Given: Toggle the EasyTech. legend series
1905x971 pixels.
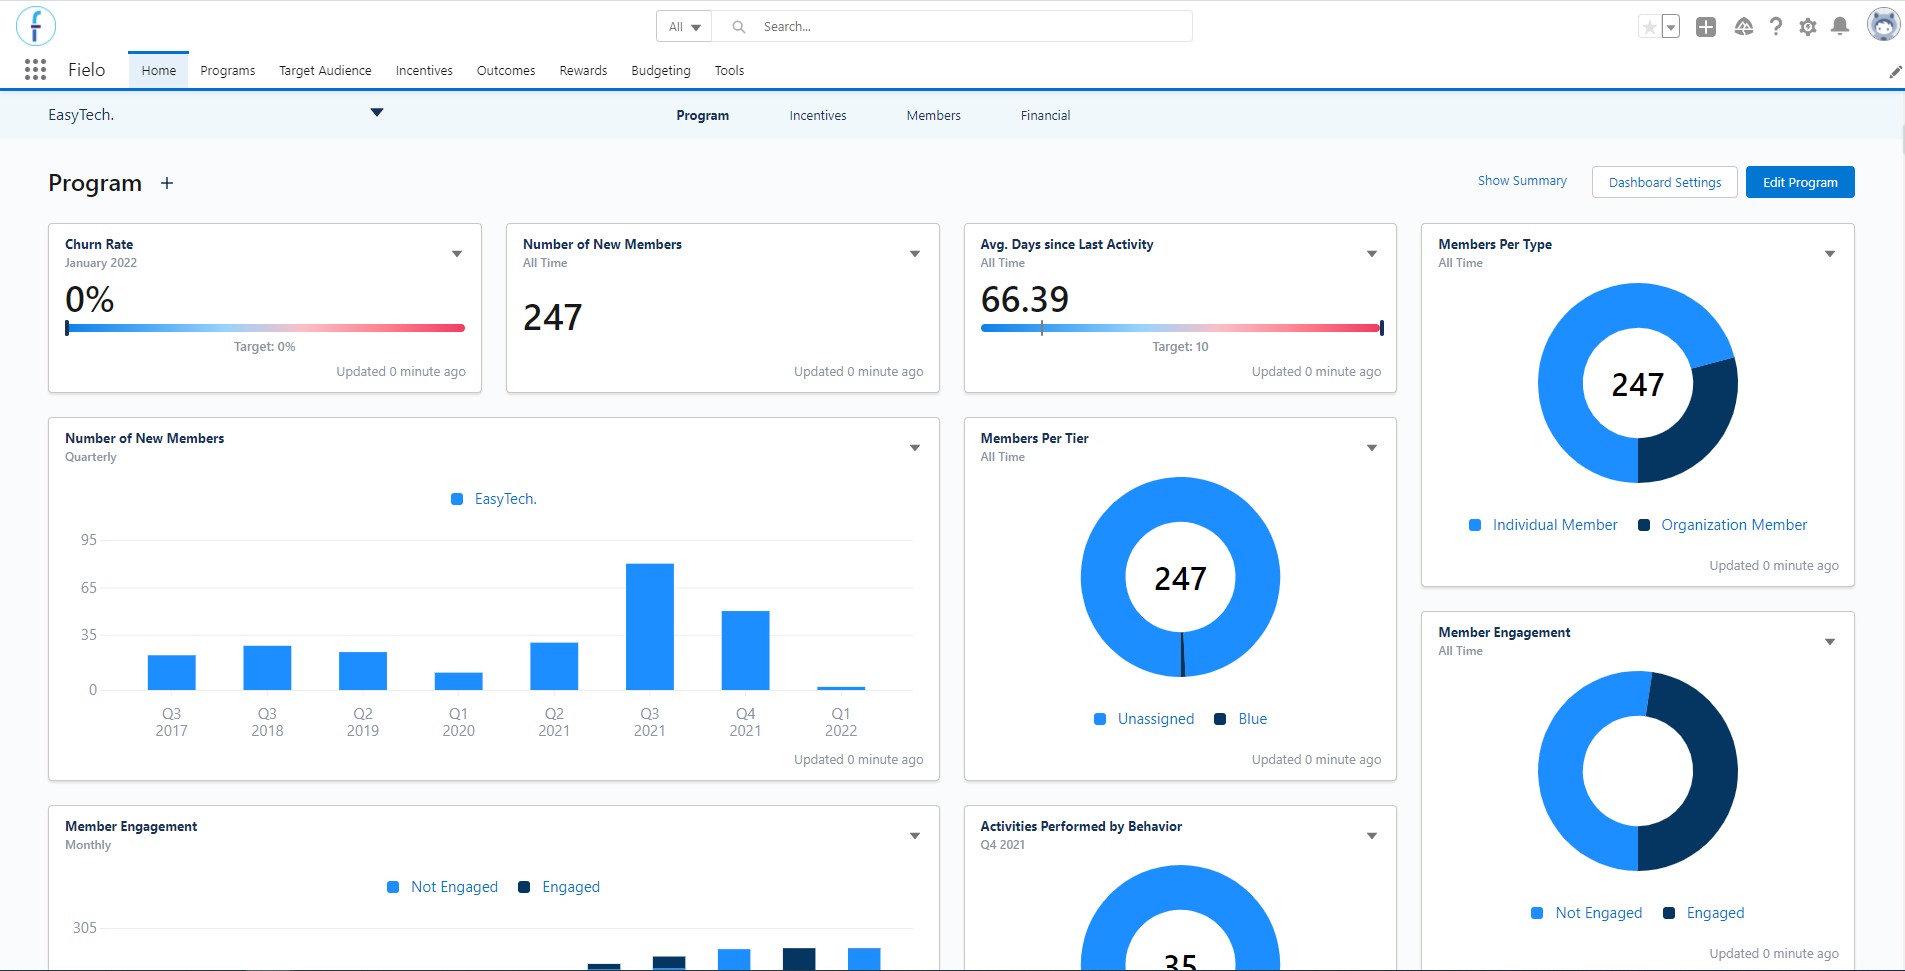Looking at the screenshot, I should pyautogui.click(x=494, y=499).
